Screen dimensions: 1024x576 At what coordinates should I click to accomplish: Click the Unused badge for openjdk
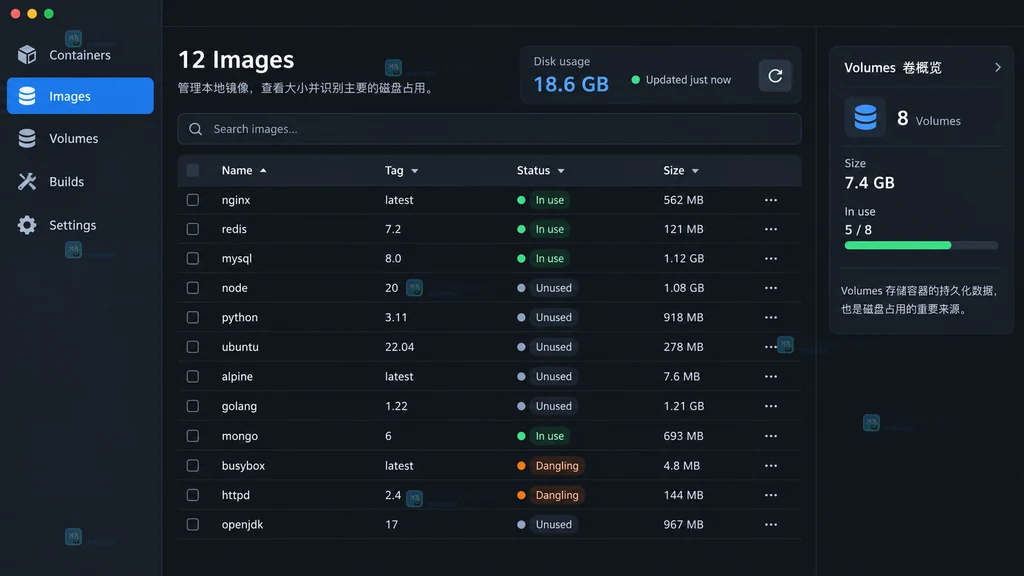point(553,524)
